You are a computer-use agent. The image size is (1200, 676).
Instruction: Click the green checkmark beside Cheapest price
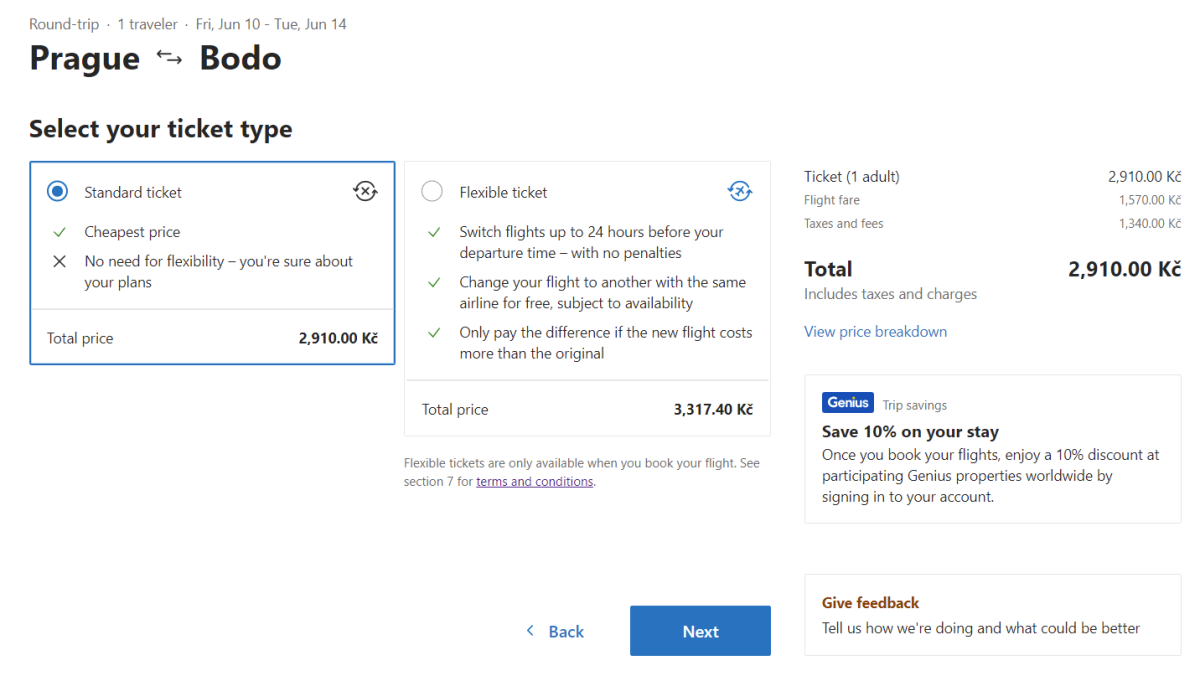point(60,232)
